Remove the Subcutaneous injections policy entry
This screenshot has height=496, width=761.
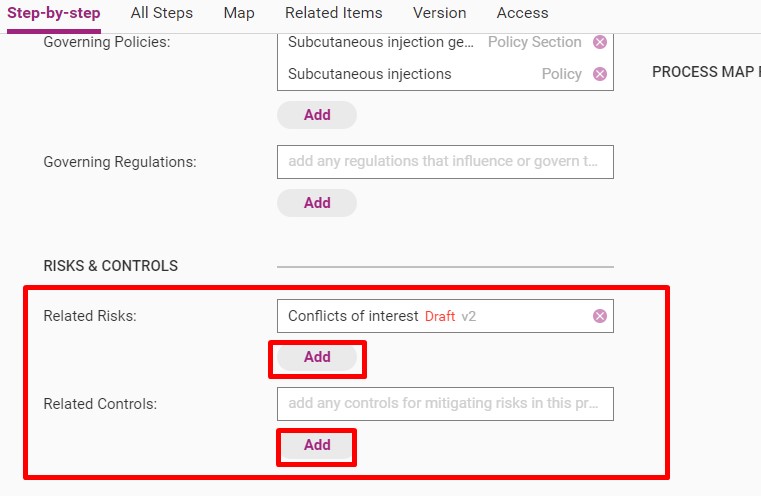pos(600,74)
